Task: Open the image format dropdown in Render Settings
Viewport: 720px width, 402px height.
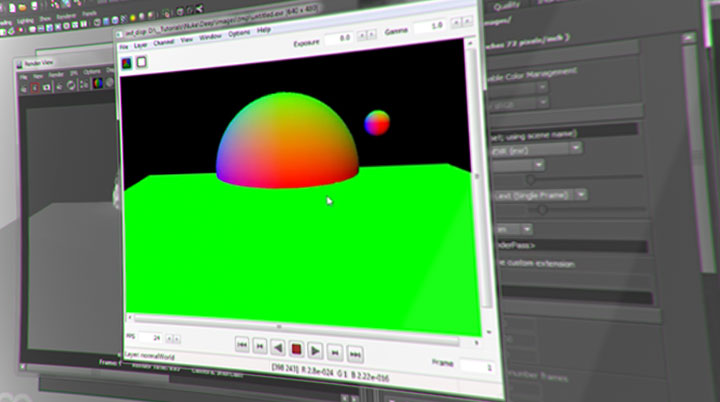Action: point(536,149)
